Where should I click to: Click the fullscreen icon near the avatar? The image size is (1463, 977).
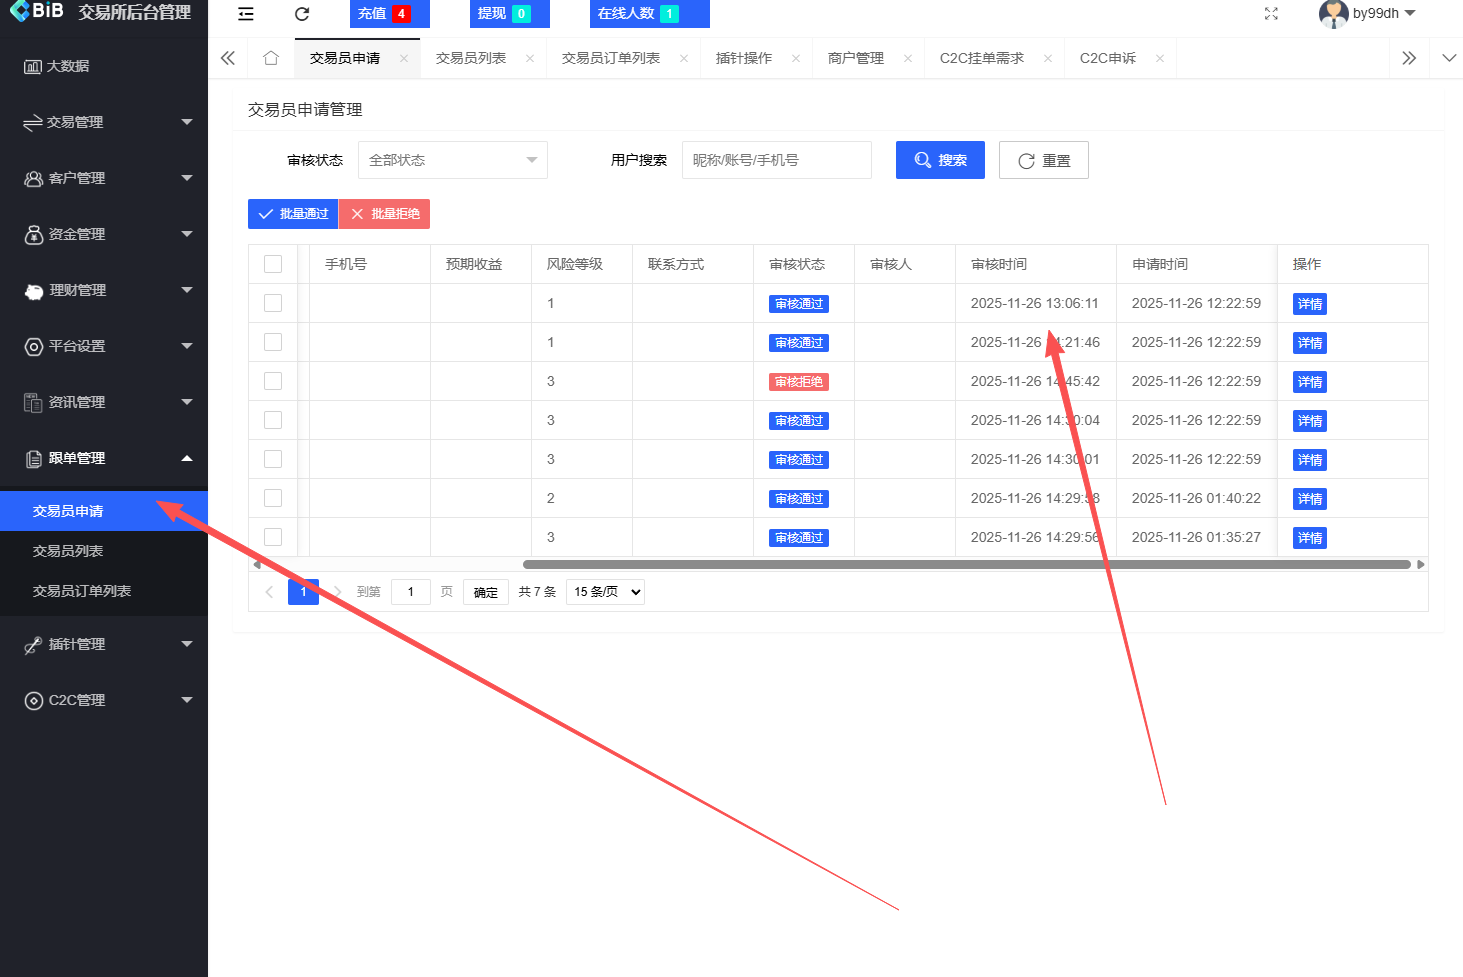[x=1271, y=14]
